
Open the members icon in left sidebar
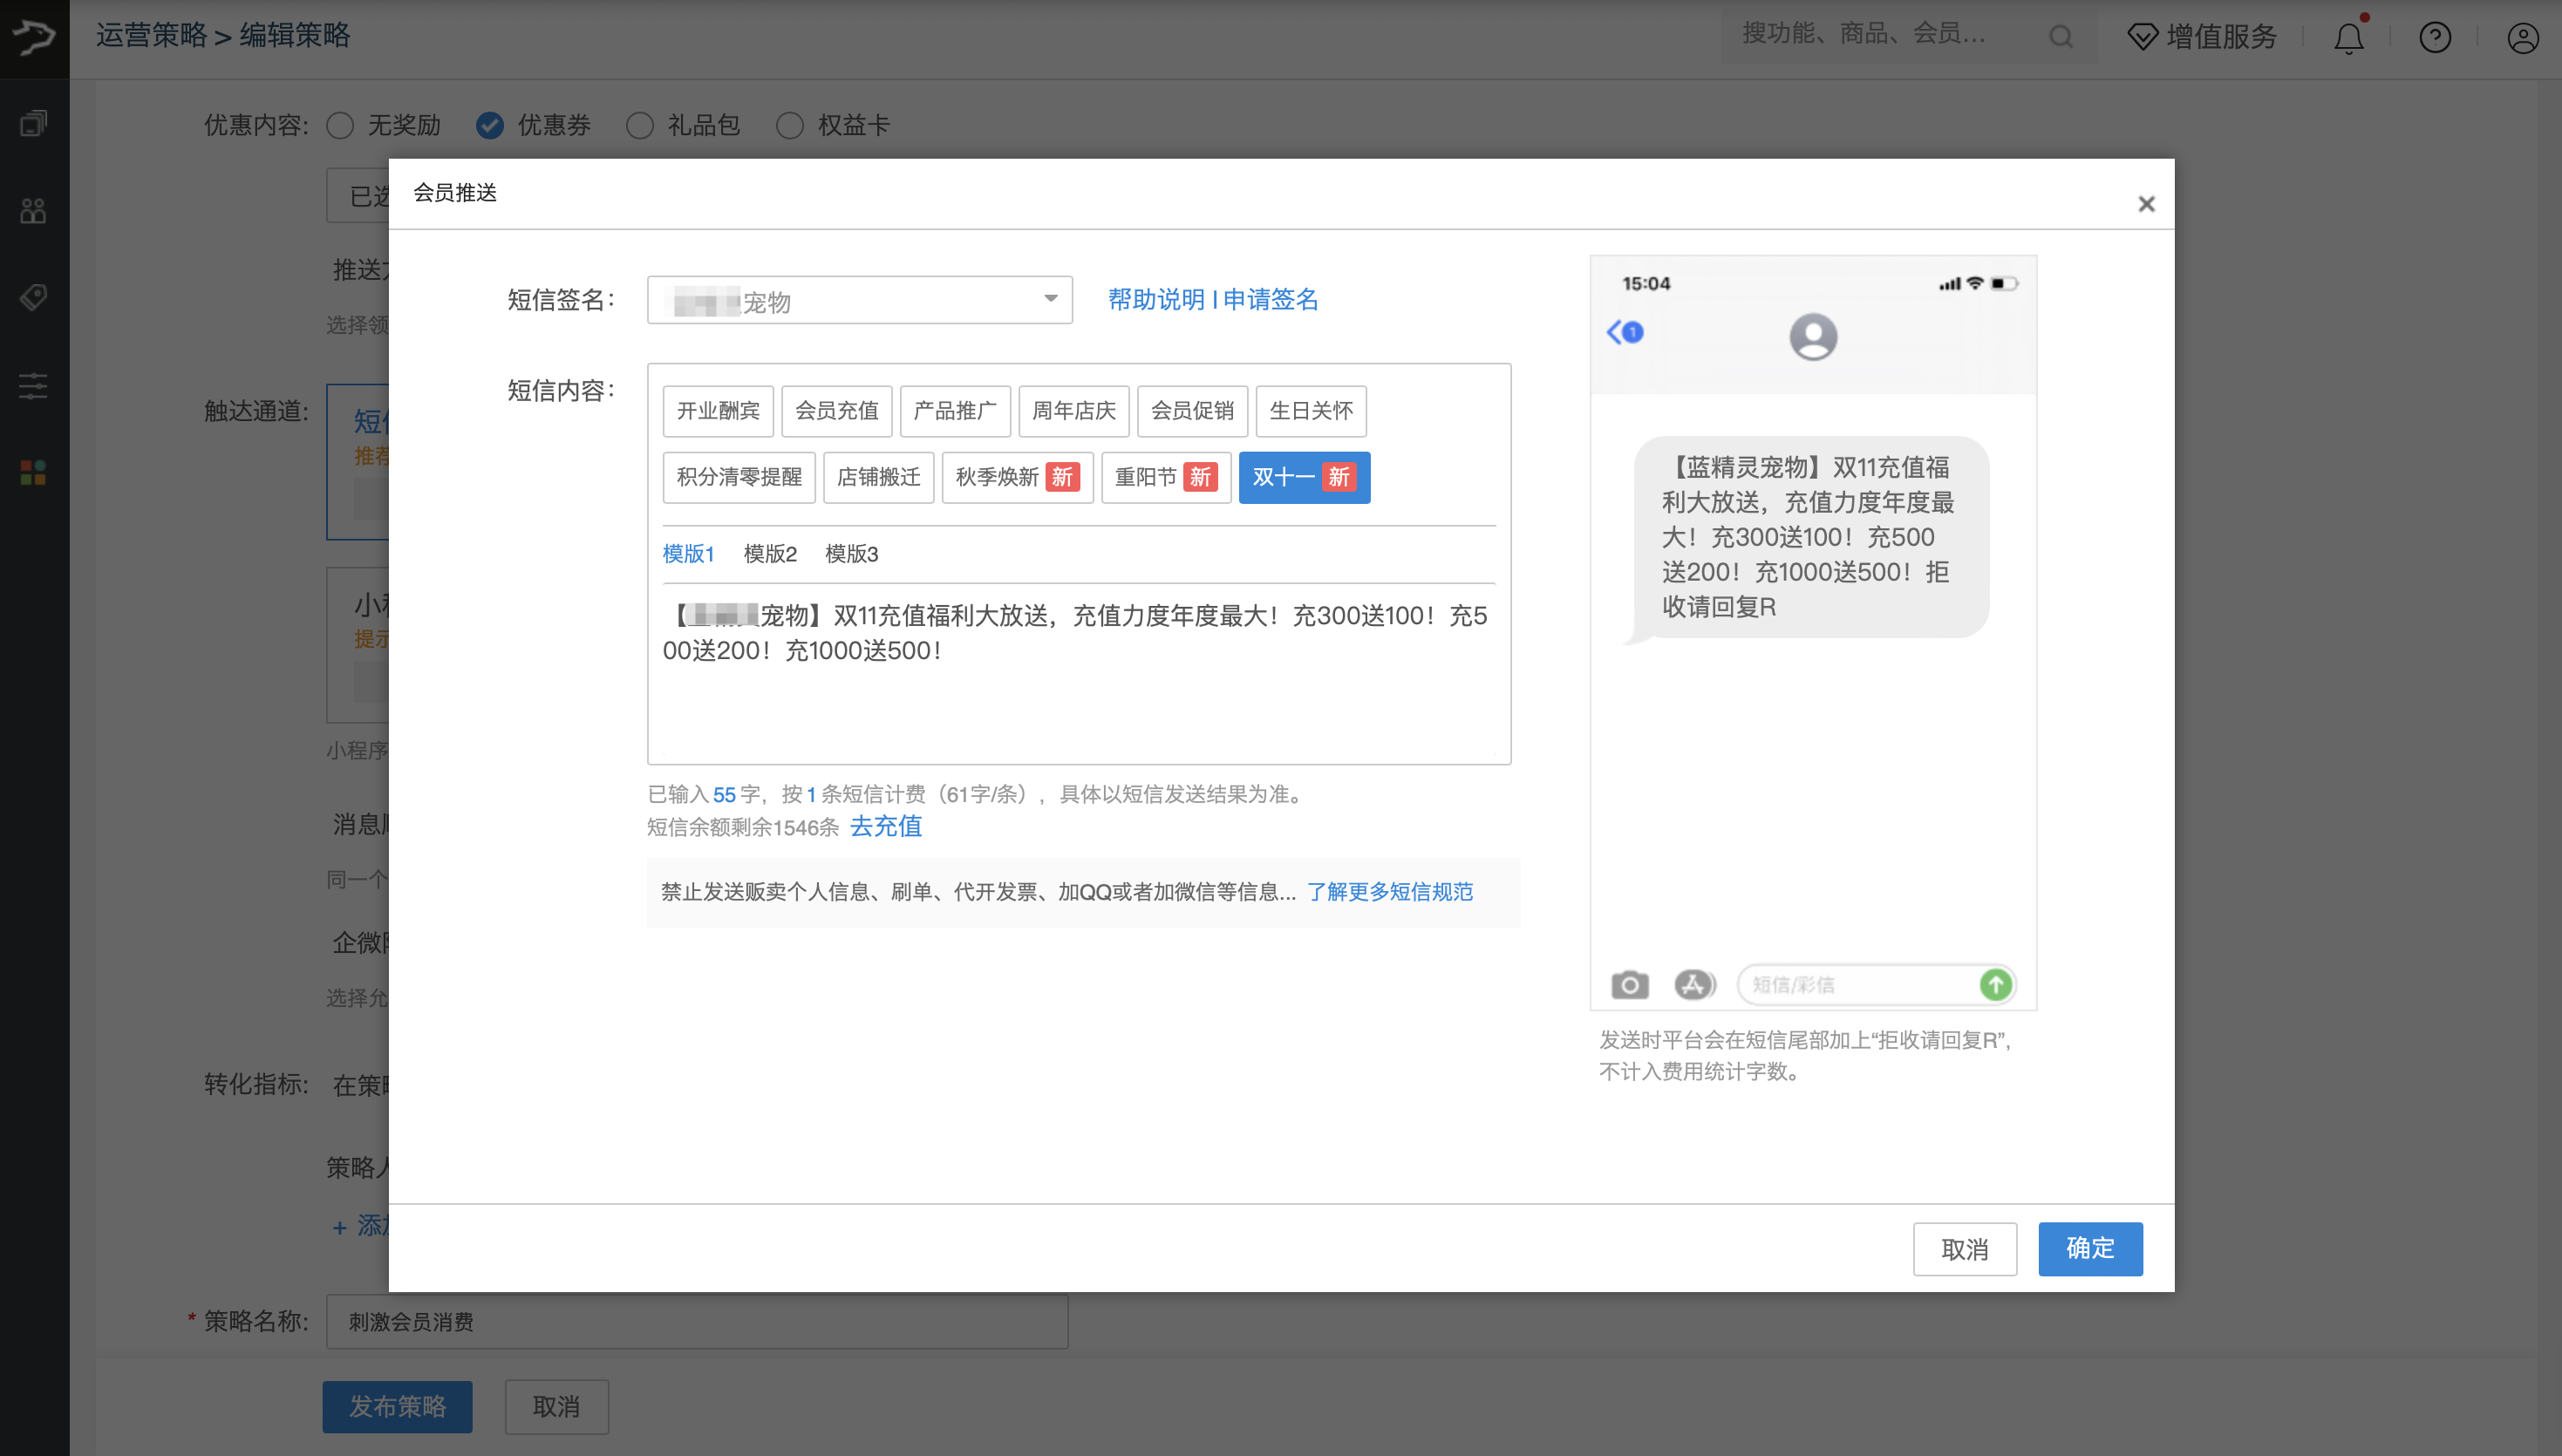tap(34, 210)
